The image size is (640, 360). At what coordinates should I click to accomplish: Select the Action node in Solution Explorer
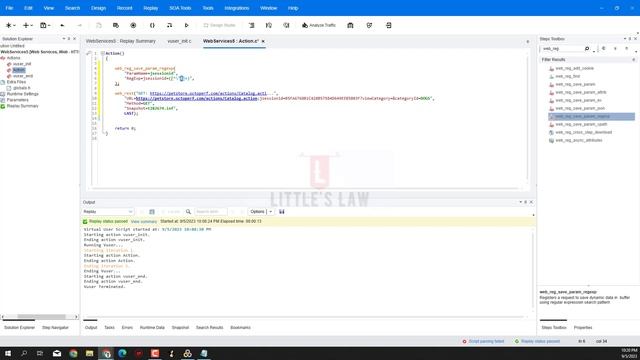pyautogui.click(x=19, y=70)
